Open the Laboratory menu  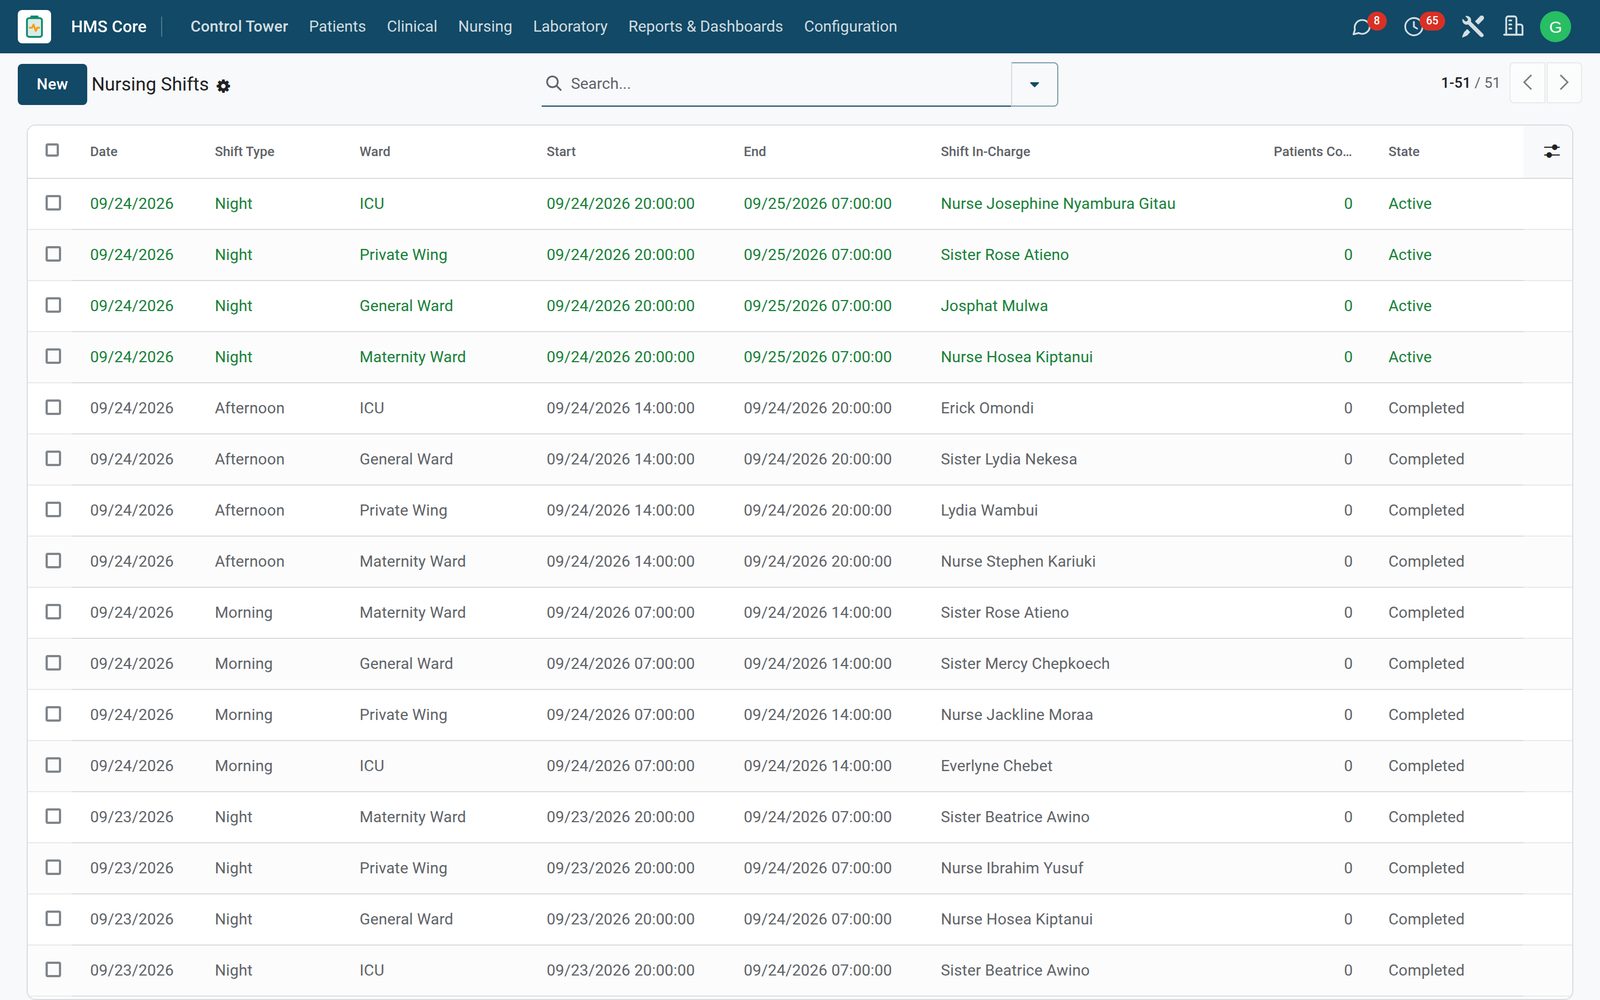coord(570,26)
